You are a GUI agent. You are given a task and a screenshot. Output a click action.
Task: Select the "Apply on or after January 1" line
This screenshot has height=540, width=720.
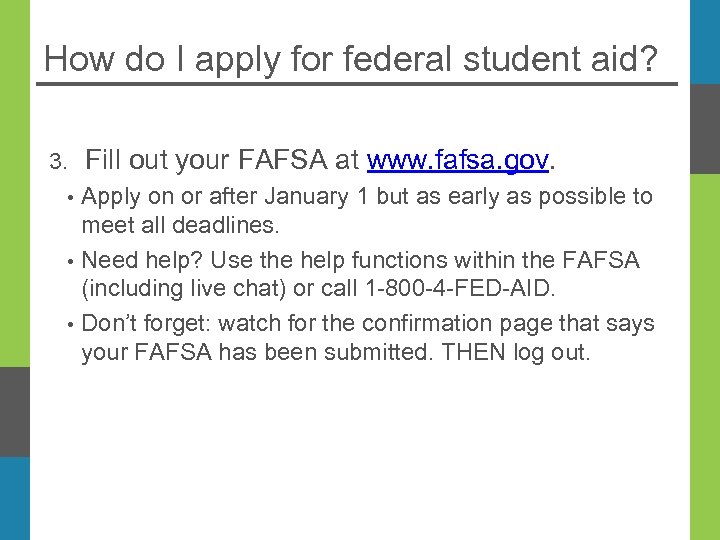pos(366,197)
